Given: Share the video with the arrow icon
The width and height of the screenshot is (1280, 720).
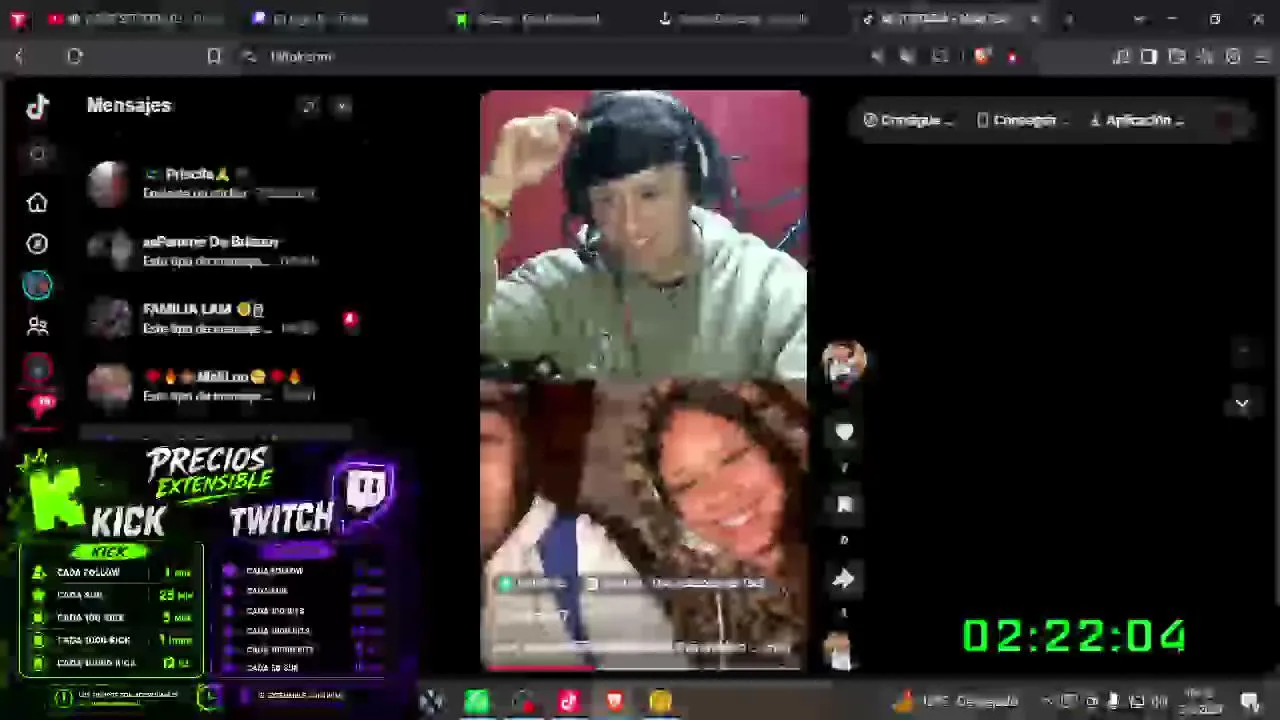Looking at the screenshot, I should tap(844, 578).
